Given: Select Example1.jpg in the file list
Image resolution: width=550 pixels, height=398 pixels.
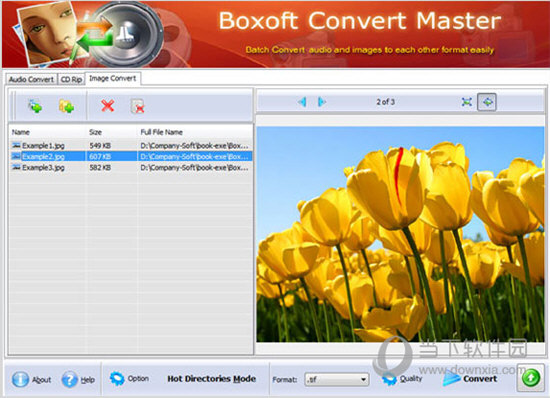Looking at the screenshot, I should point(43,146).
